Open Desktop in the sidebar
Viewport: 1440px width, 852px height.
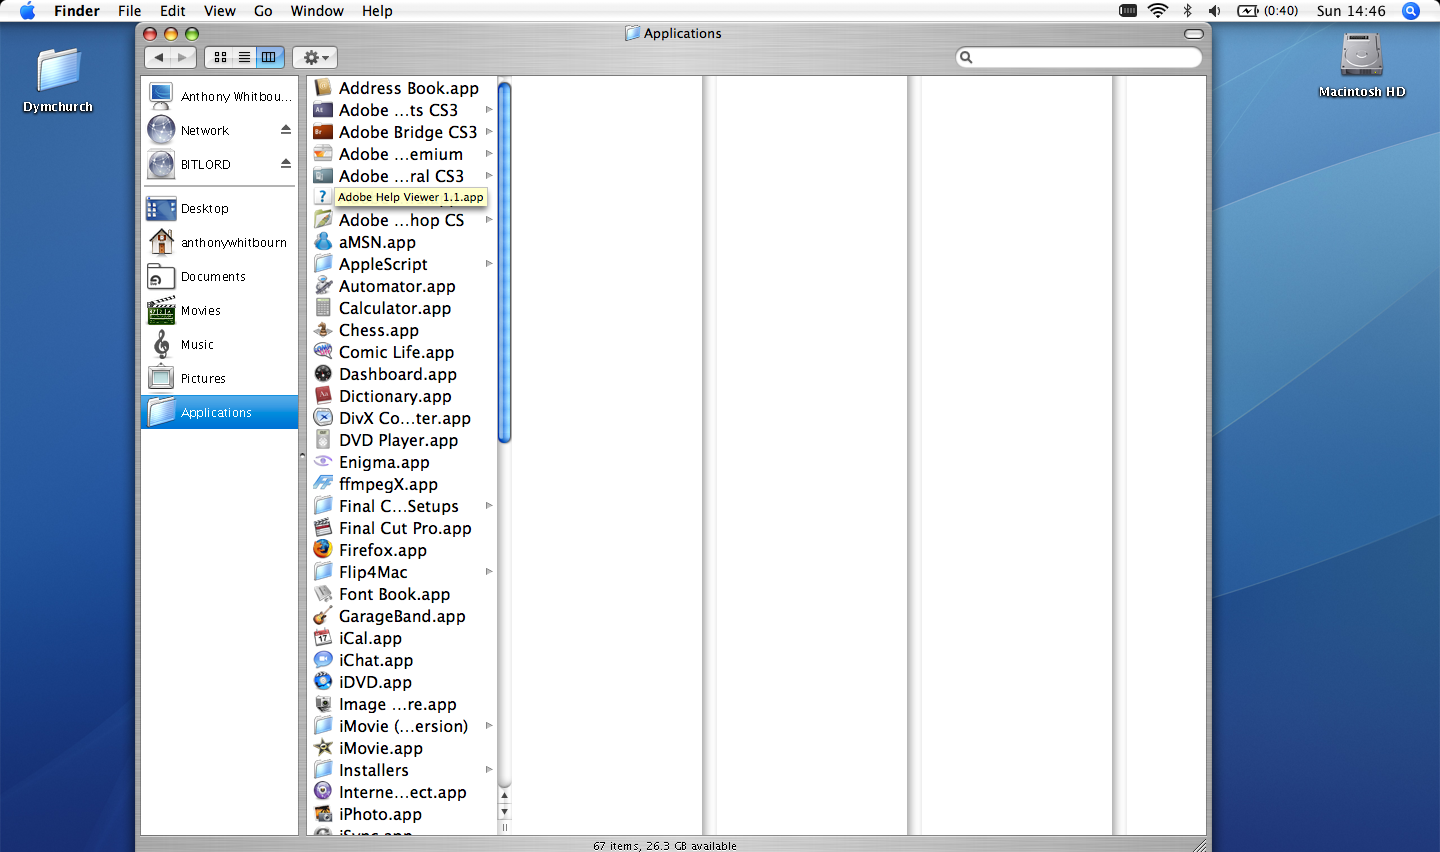[x=220, y=208]
